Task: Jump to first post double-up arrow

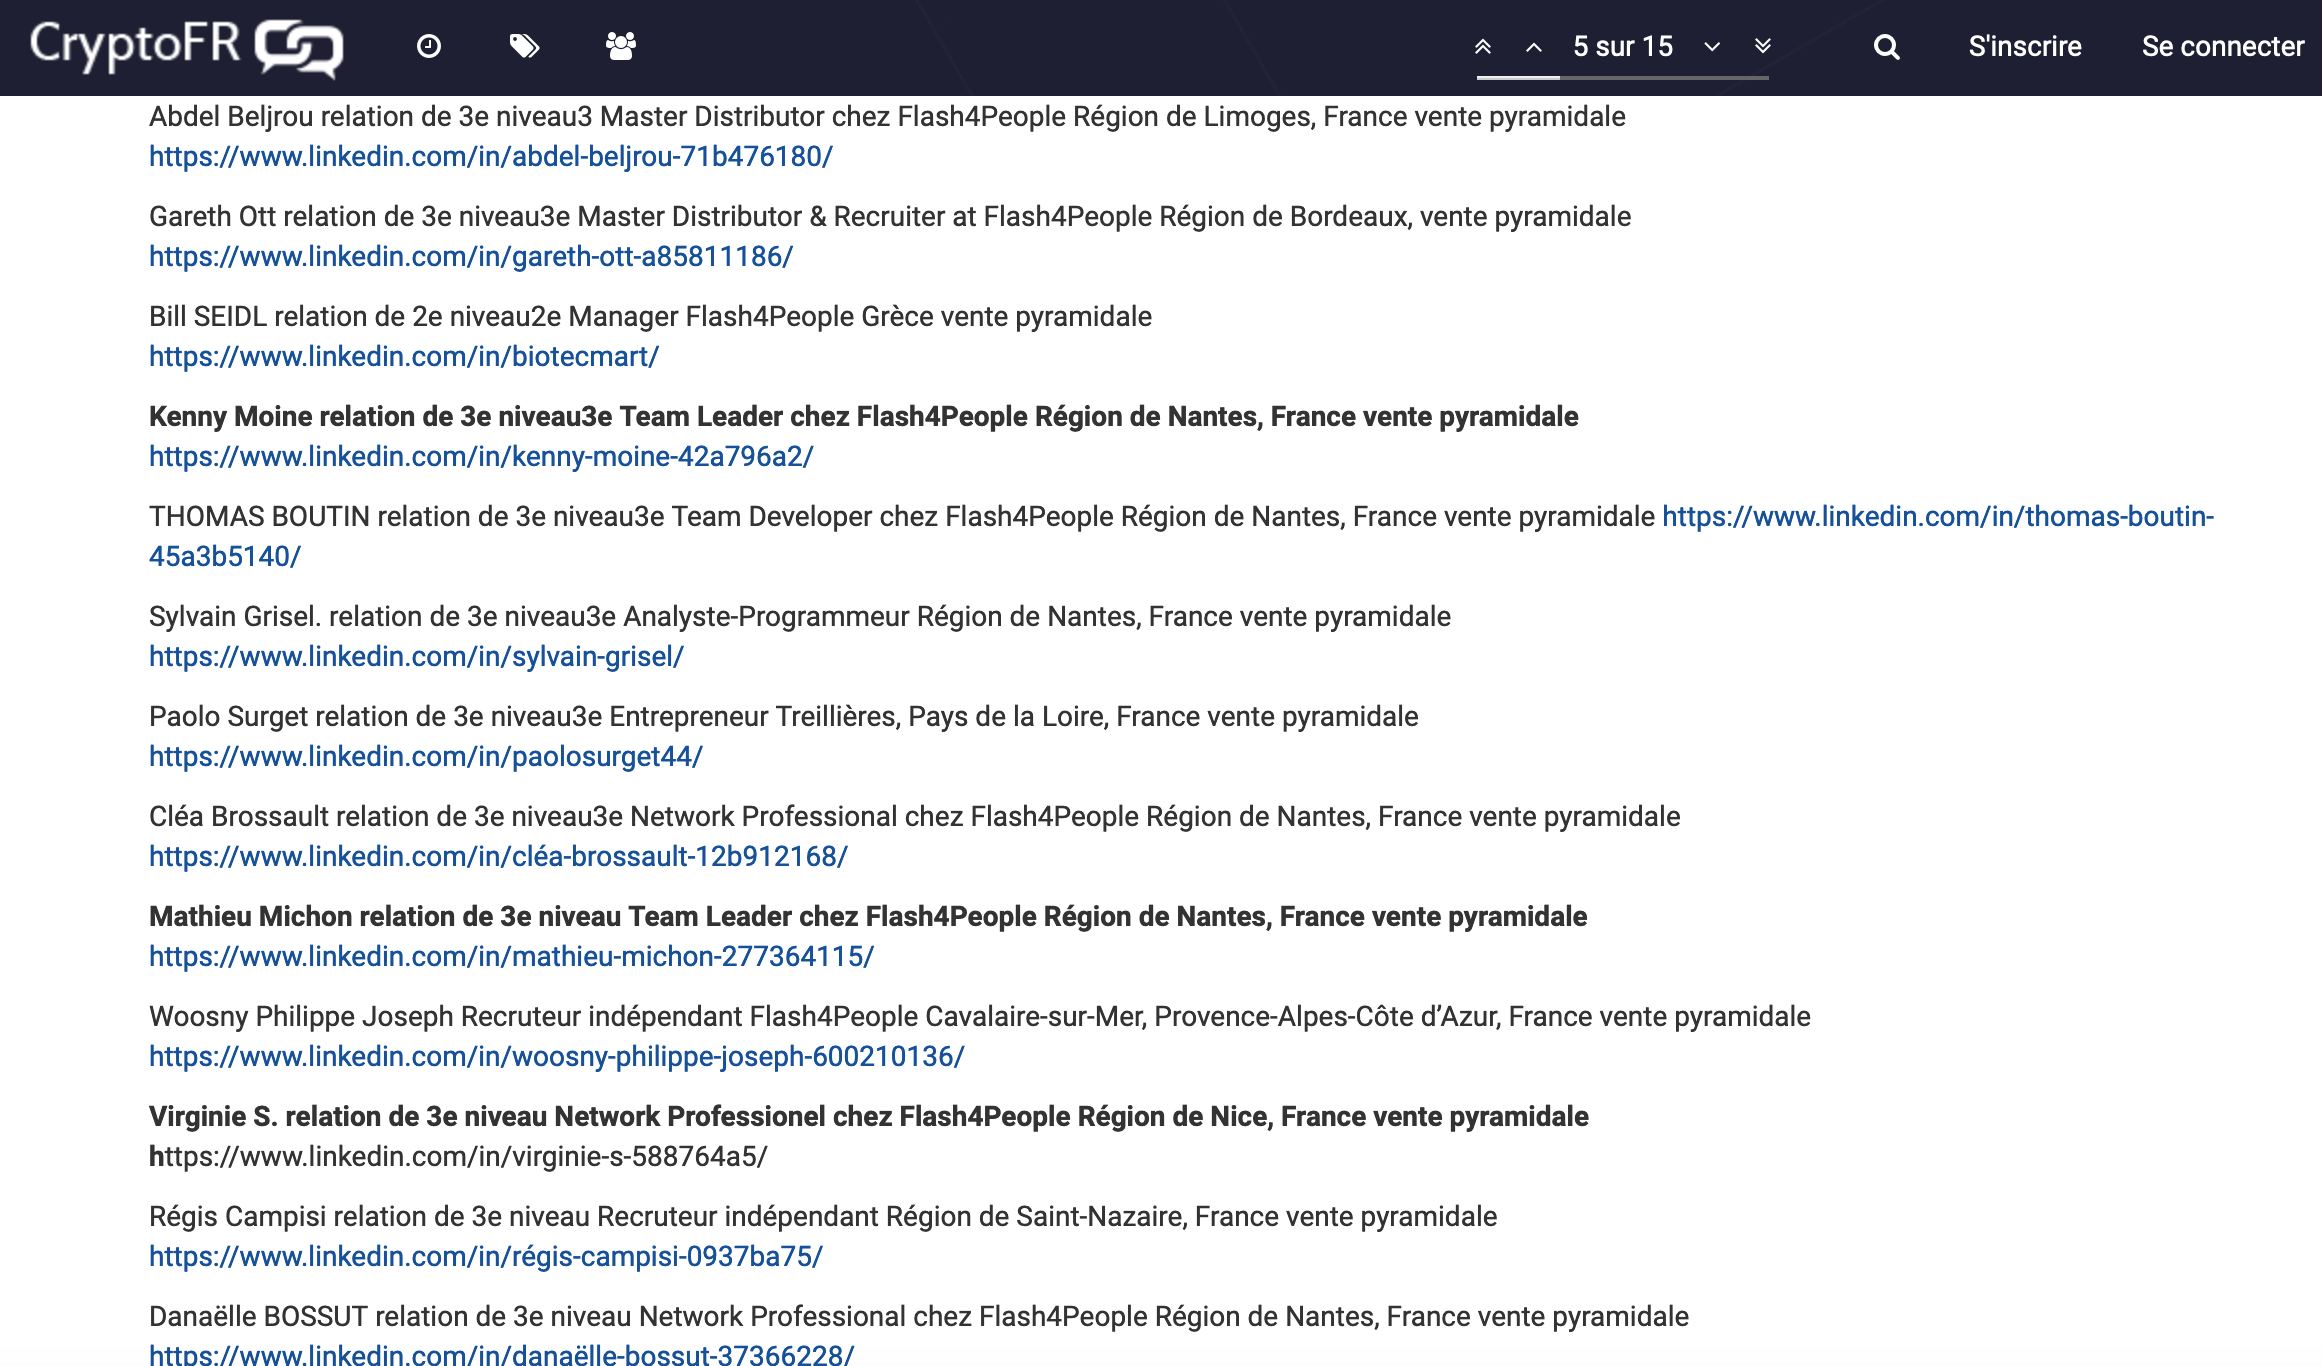Action: 1483,46
